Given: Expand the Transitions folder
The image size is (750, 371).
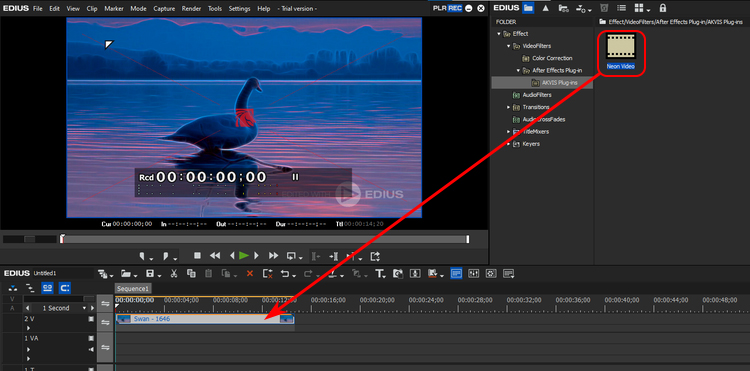Looking at the screenshot, I should [x=508, y=107].
